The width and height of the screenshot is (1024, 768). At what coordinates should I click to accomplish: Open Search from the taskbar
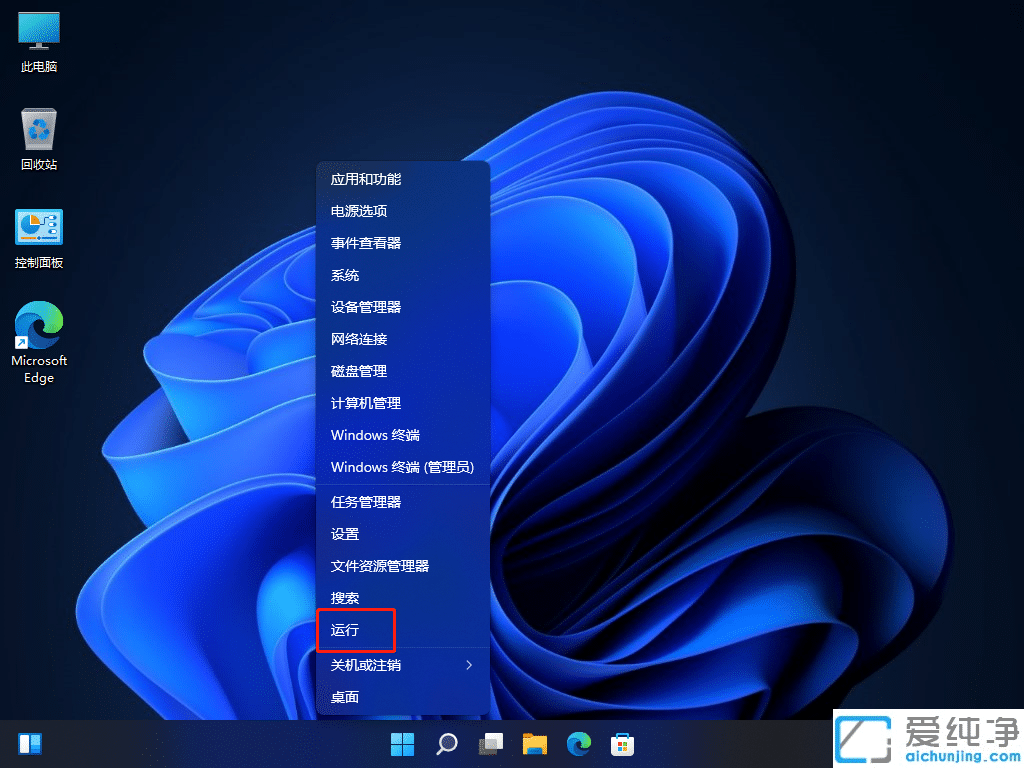click(x=446, y=744)
